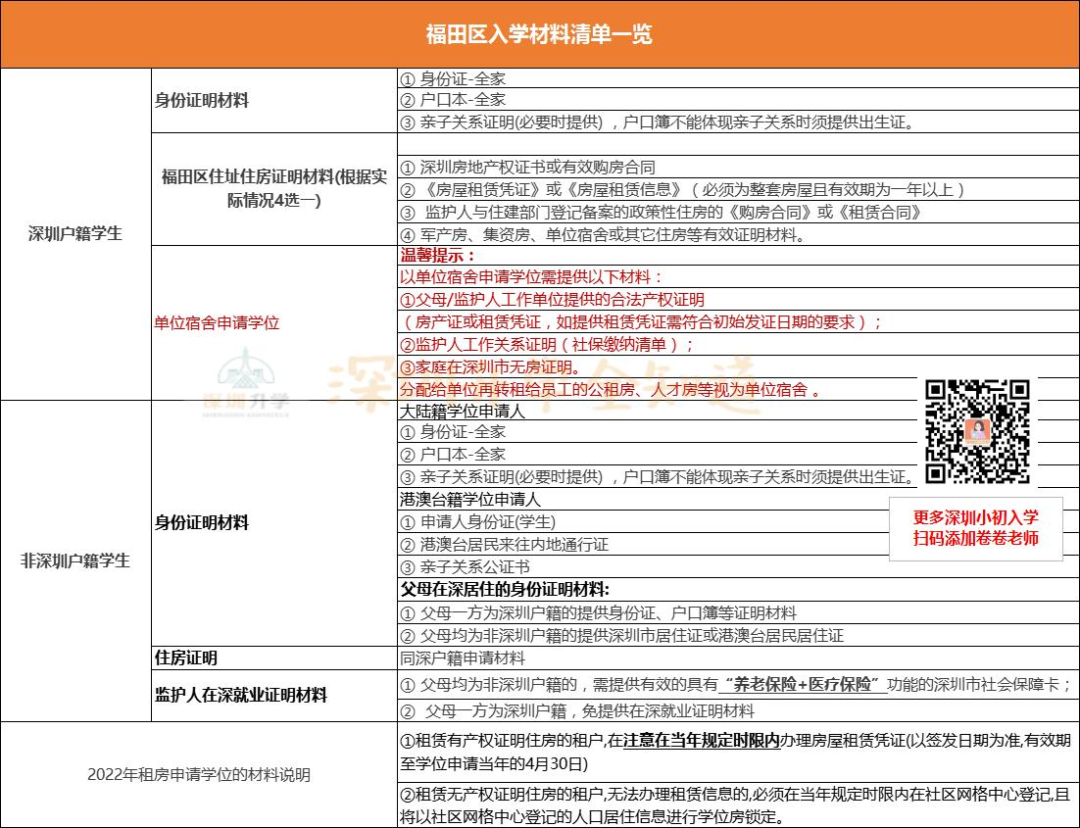Click 军产房、集资房、单位宿舍 row

(738, 234)
